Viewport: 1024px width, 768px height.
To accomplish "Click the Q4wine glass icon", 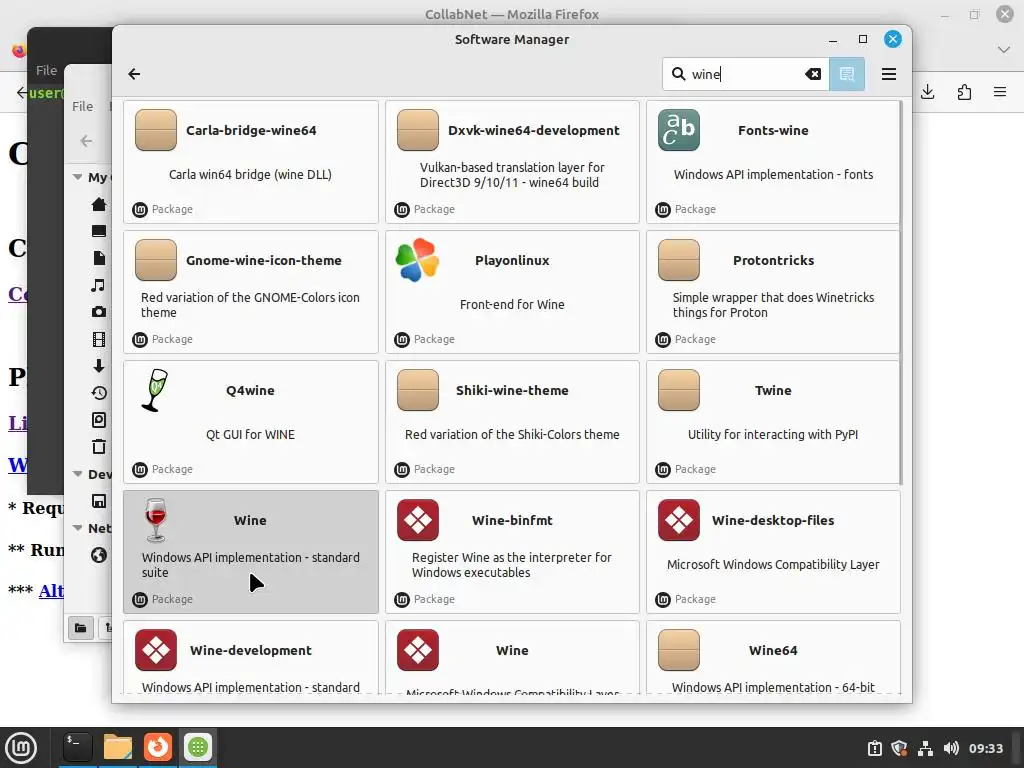I will click(155, 390).
